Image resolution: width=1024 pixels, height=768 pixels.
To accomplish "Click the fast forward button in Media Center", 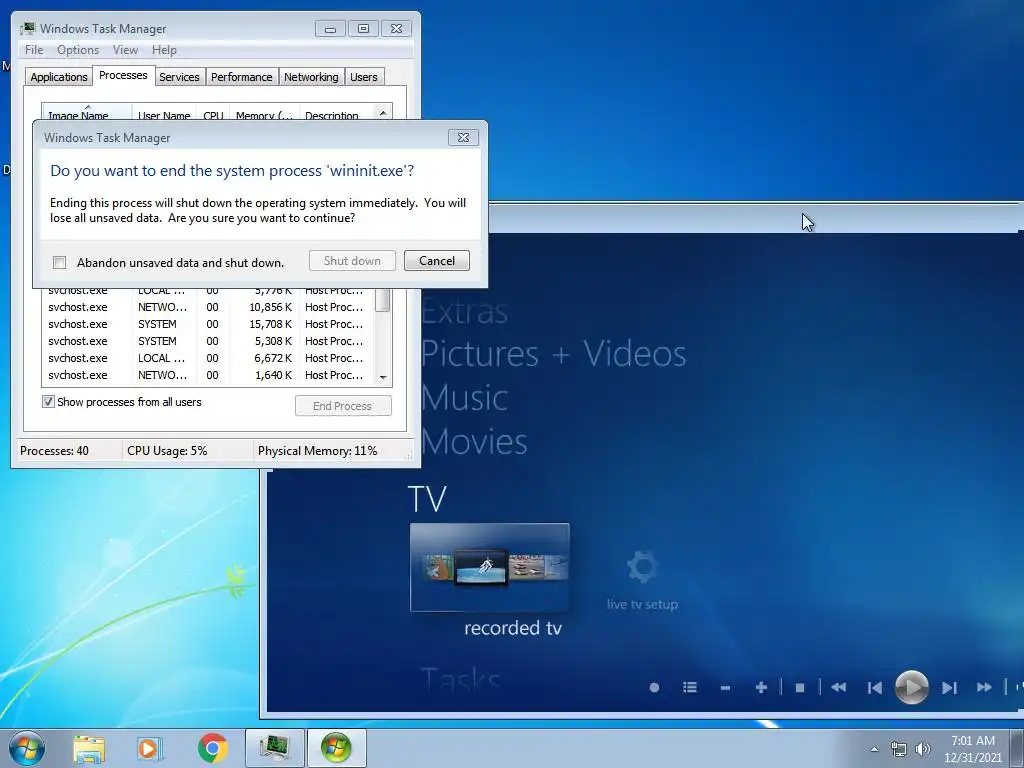I will click(x=984, y=687).
